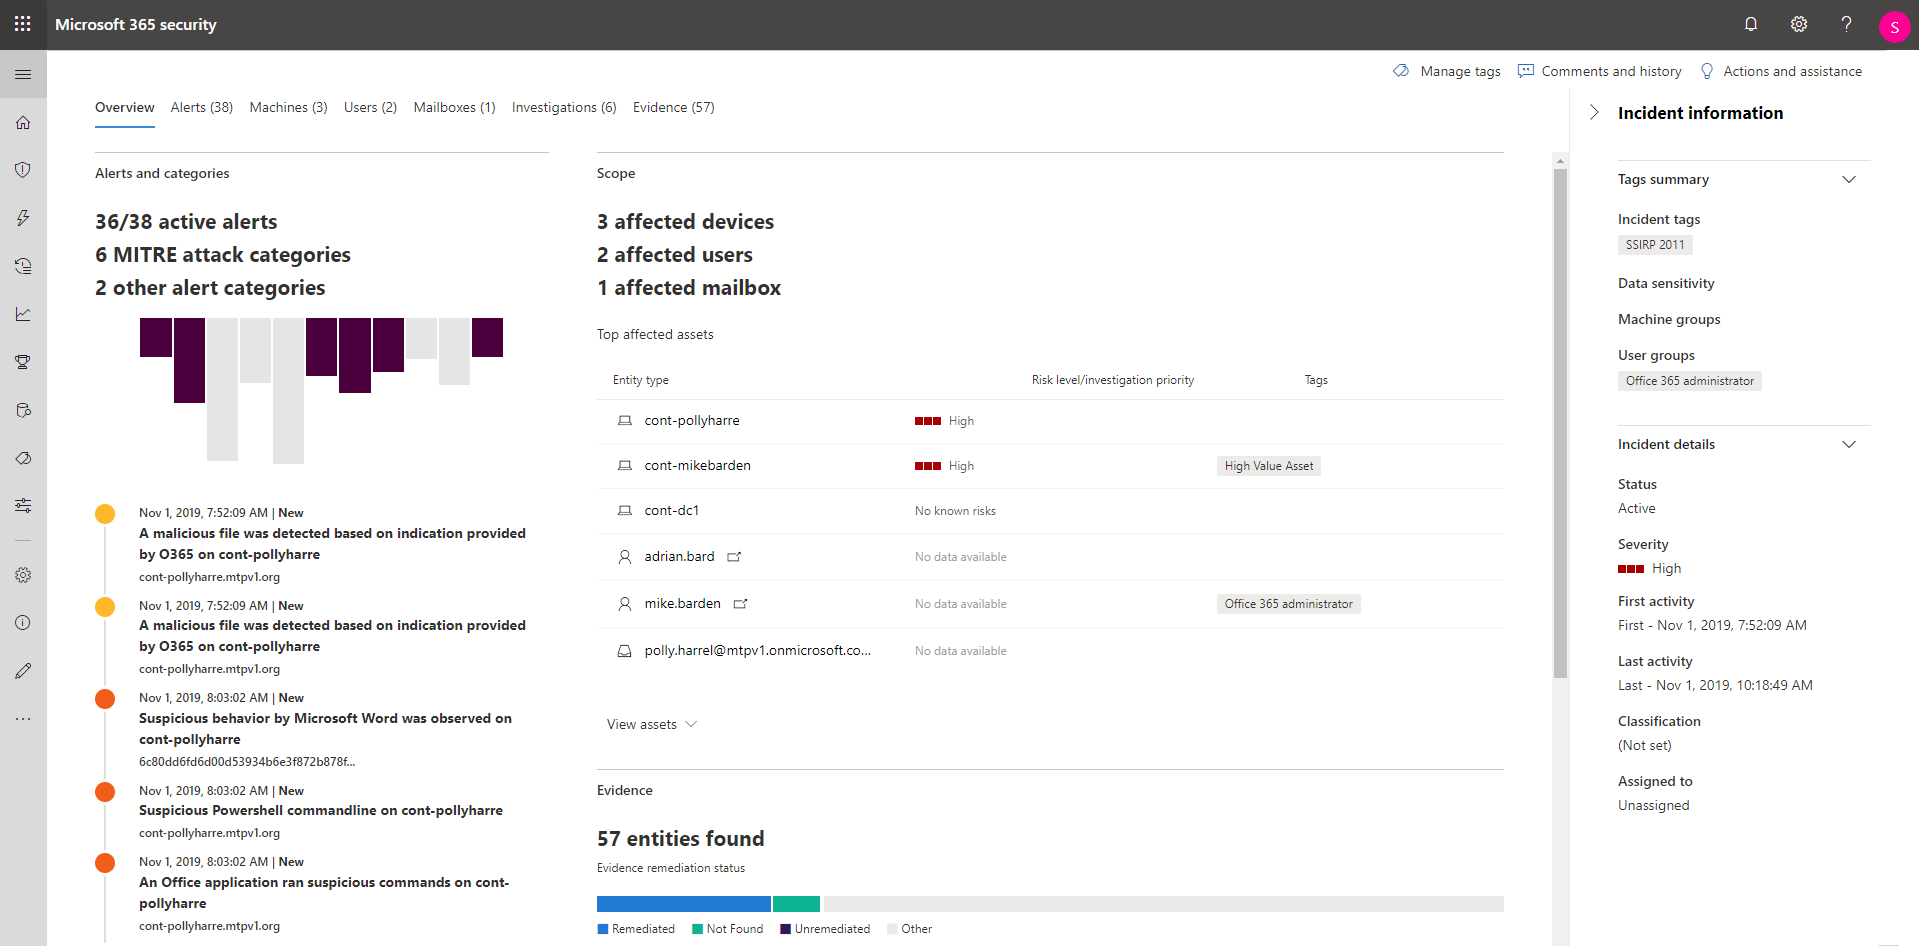Open Settings using the sidebar gear icon
This screenshot has width=1919, height=946.
[22, 575]
